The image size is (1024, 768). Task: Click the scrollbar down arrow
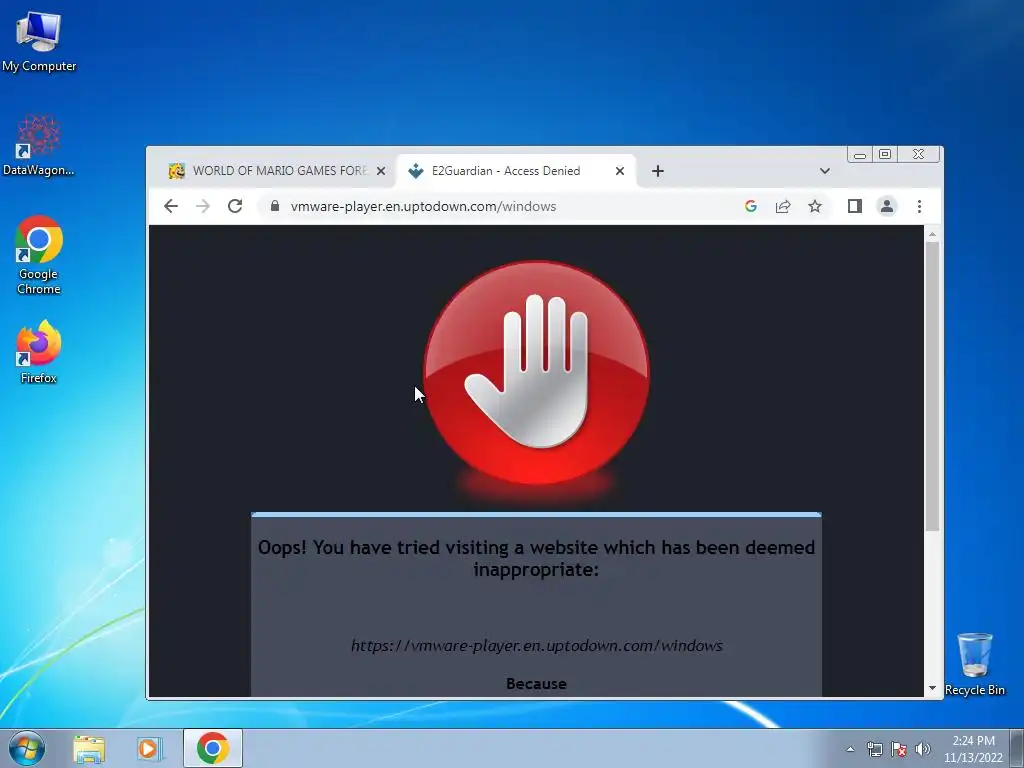pos(933,689)
